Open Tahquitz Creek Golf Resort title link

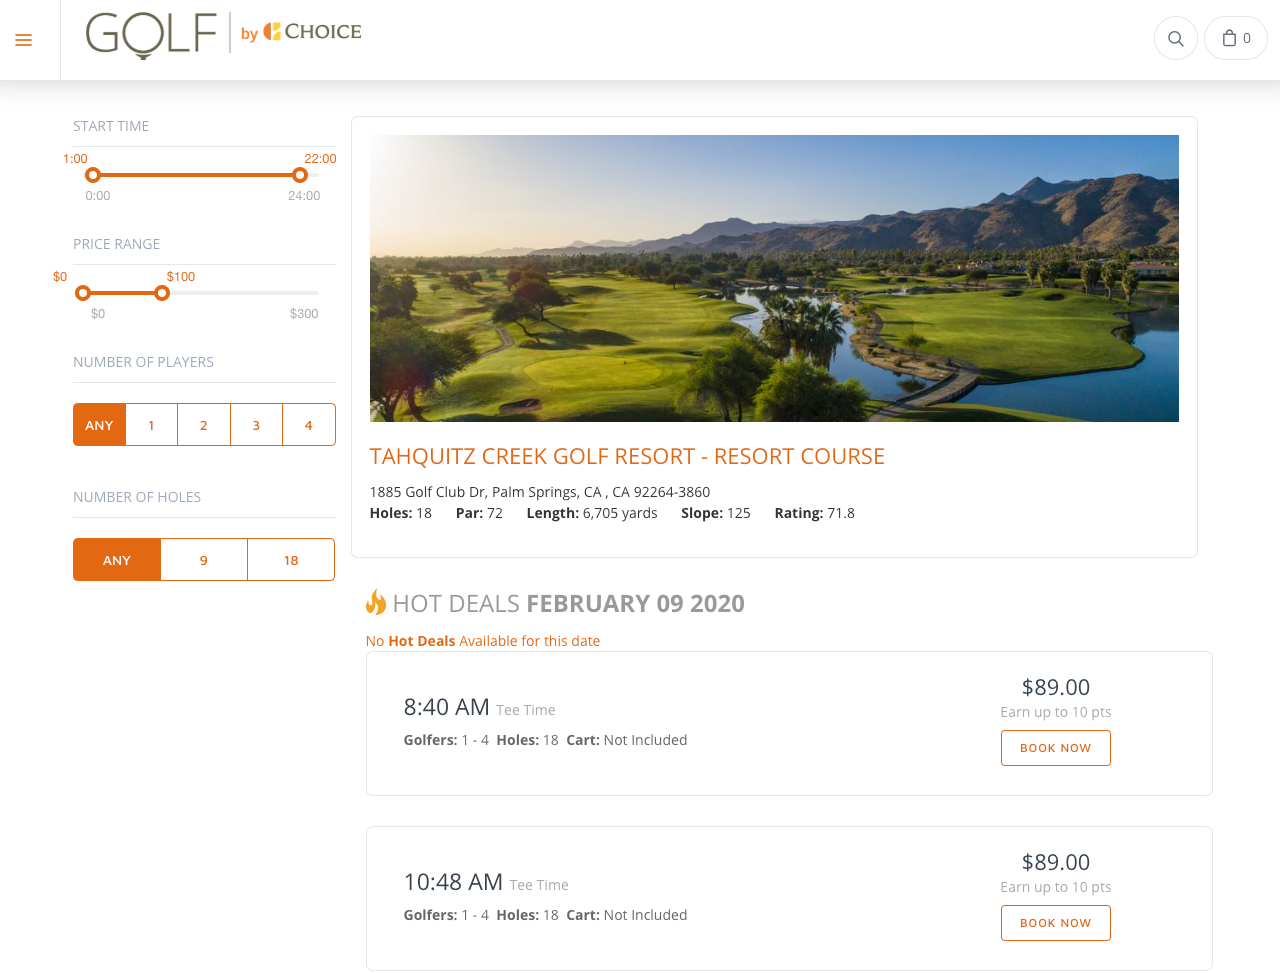pyautogui.click(x=627, y=457)
